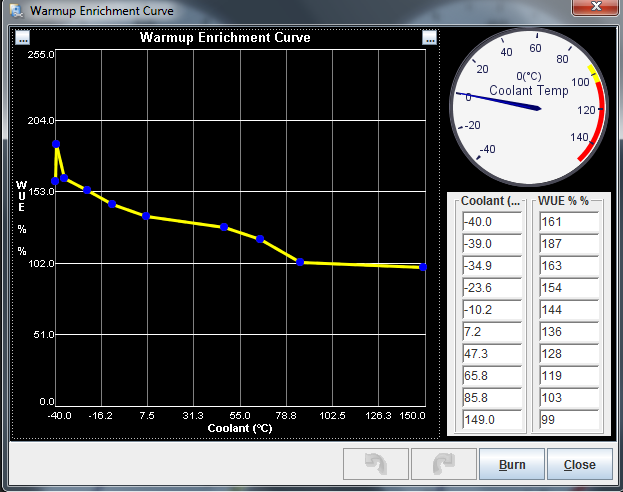
Task: Select the Coolant field showing 65.8
Action: coord(492,376)
